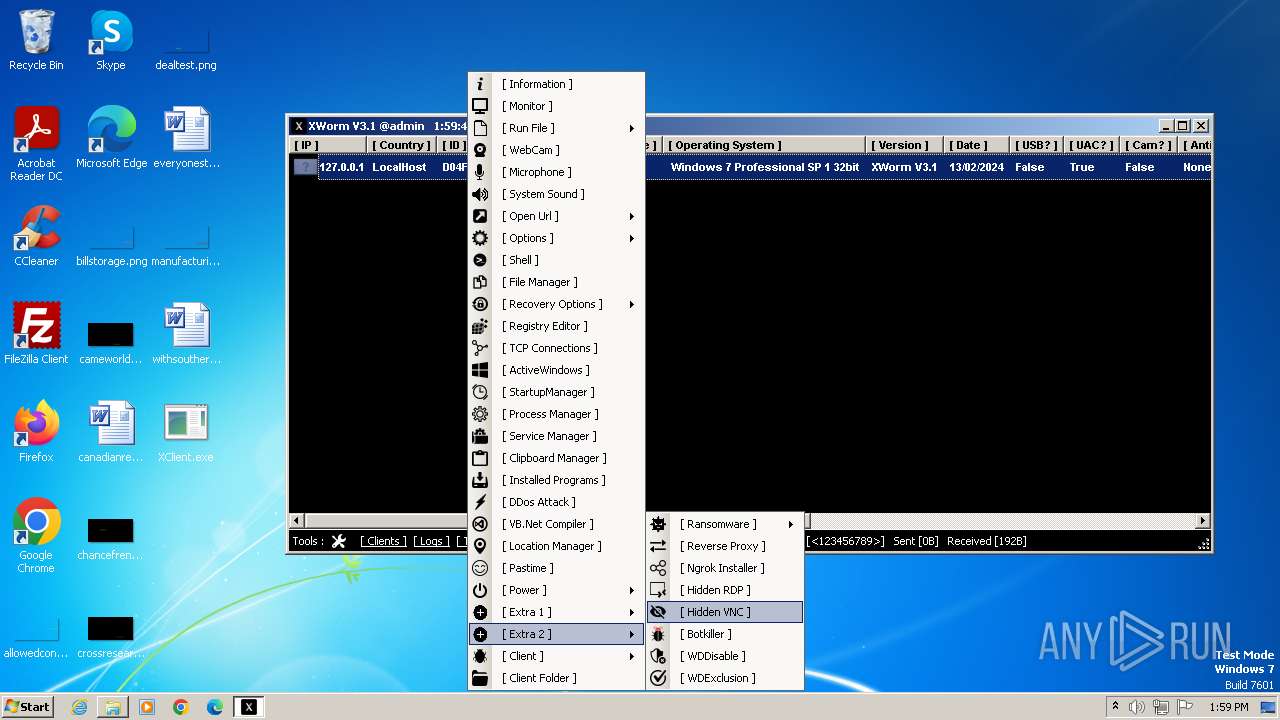This screenshot has width=1280, height=720.
Task: Select the [ Hidden VNC ] menu entry
Action: click(725, 612)
